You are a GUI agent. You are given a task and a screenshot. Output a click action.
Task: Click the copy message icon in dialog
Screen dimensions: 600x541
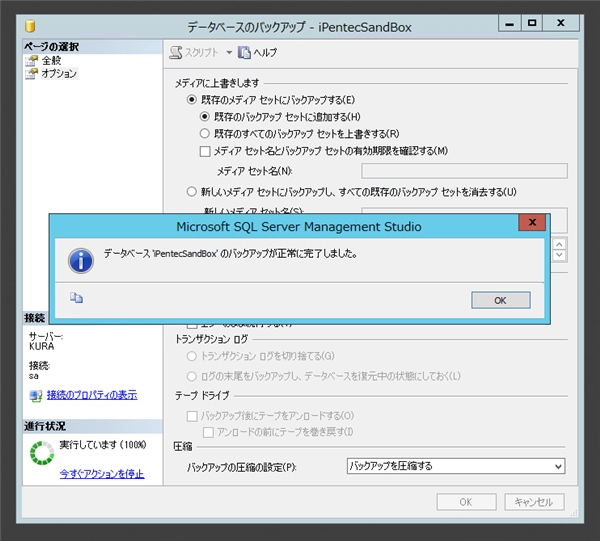76,297
